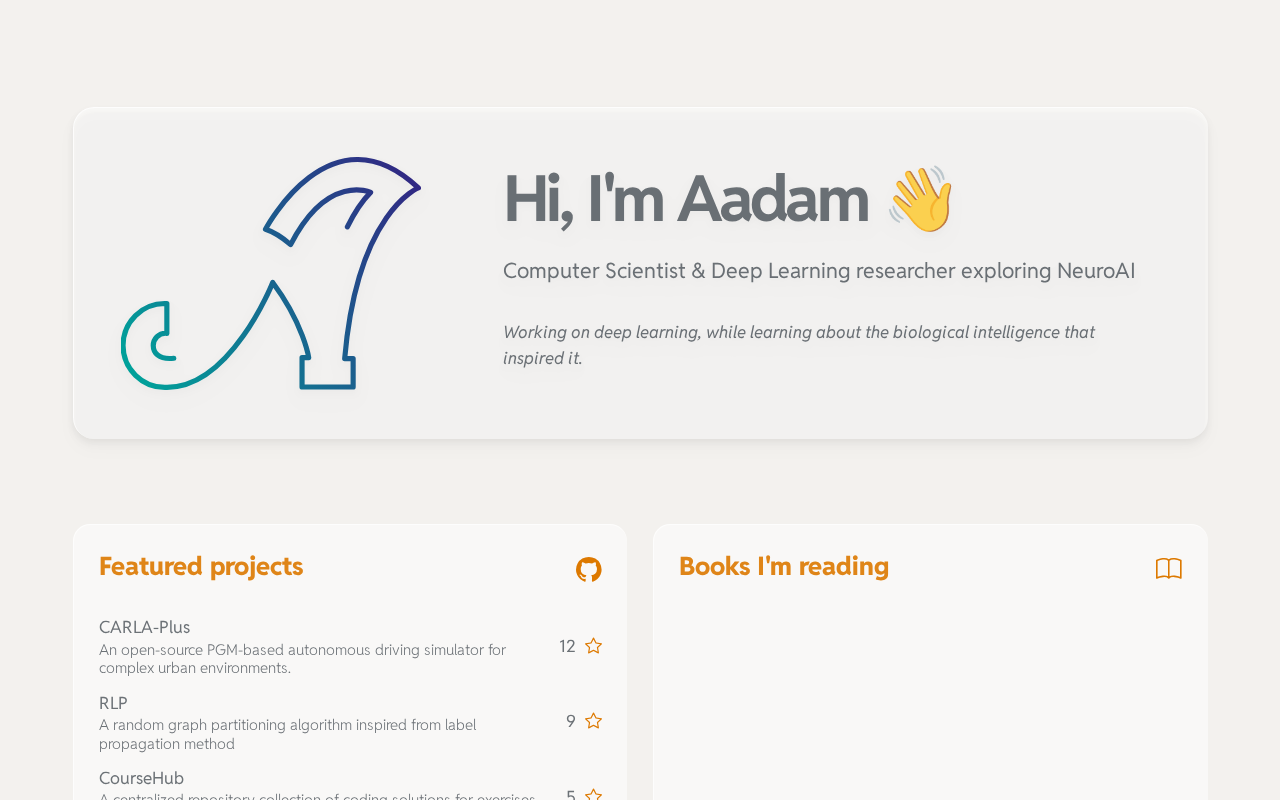Click the "Hi, I'm Aadam" title

coord(685,199)
